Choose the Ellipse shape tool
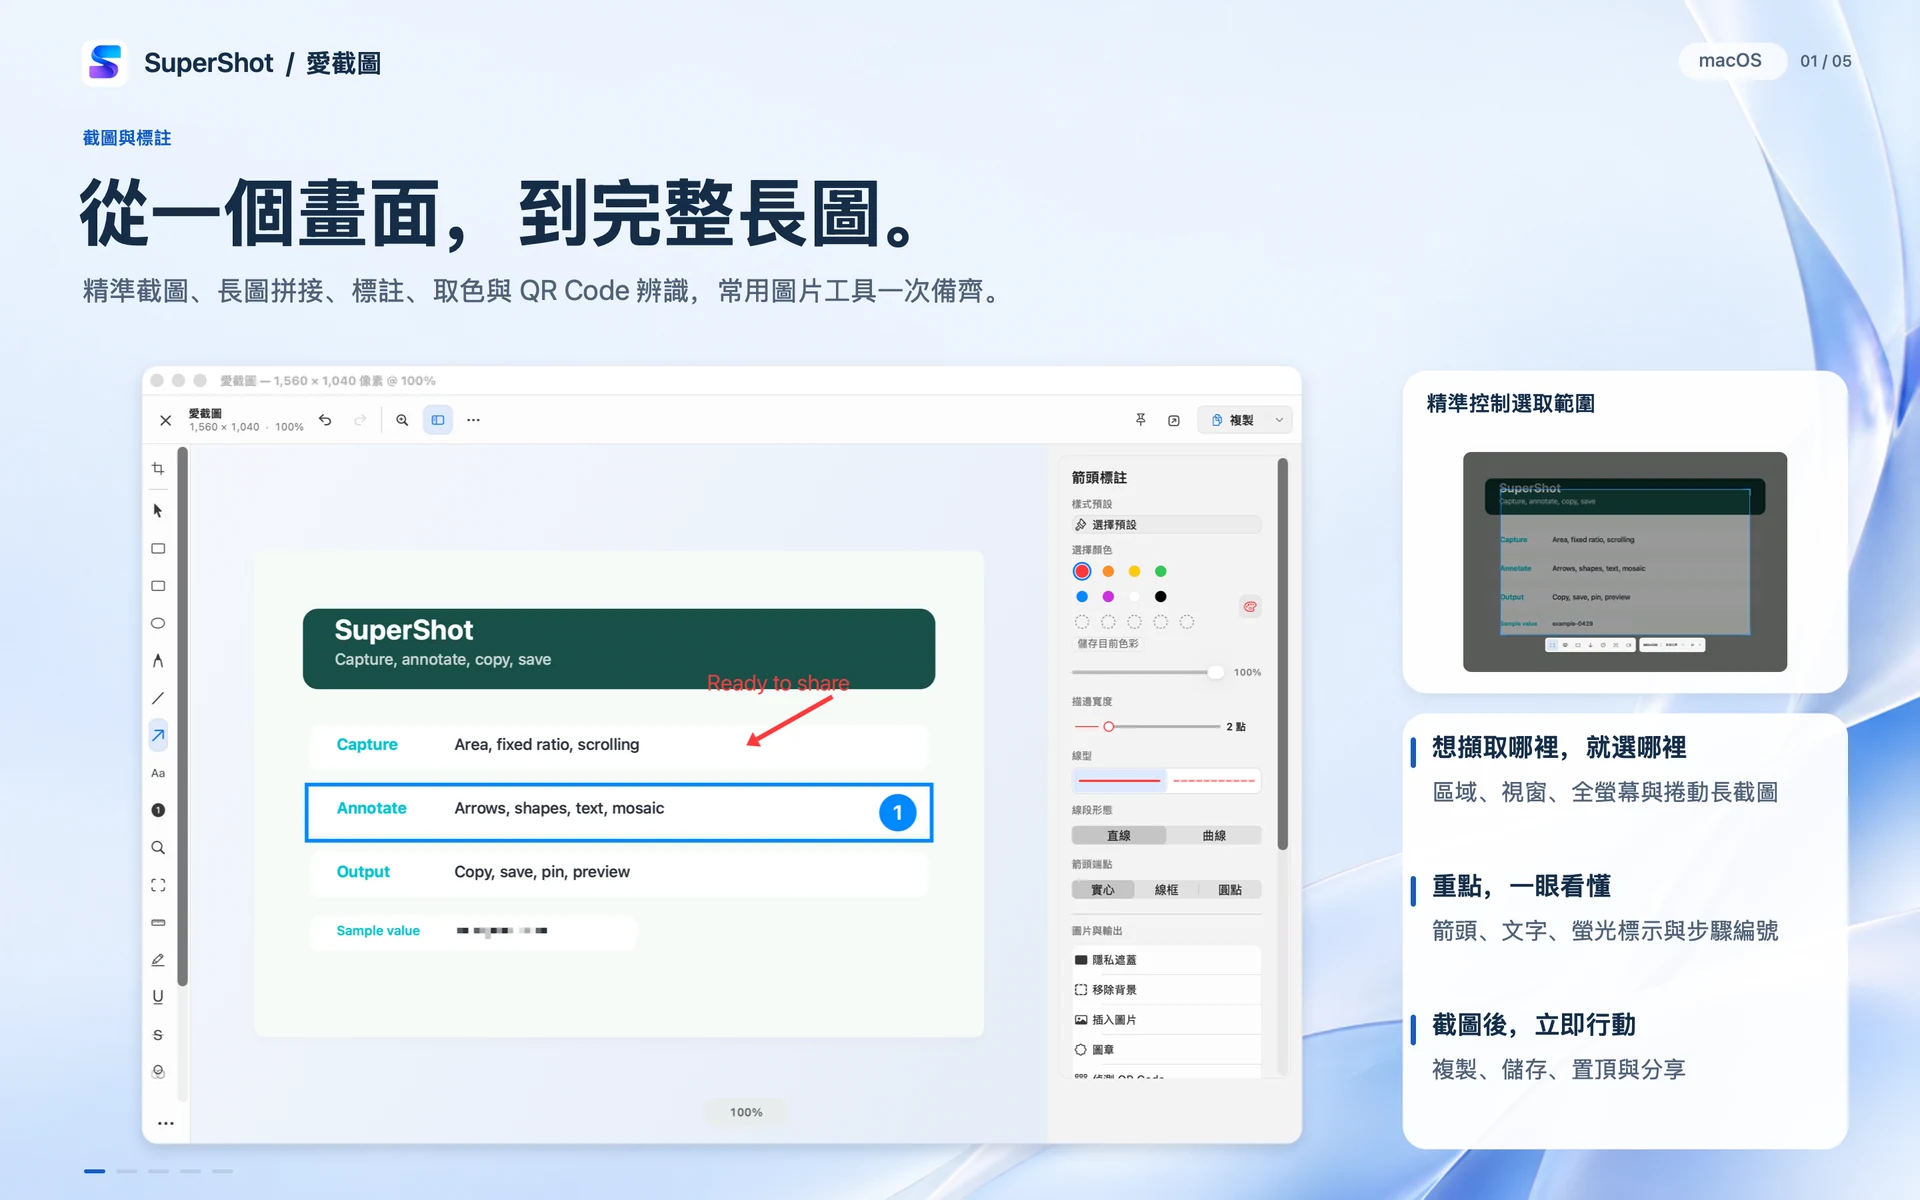The image size is (1920, 1200). tap(158, 623)
